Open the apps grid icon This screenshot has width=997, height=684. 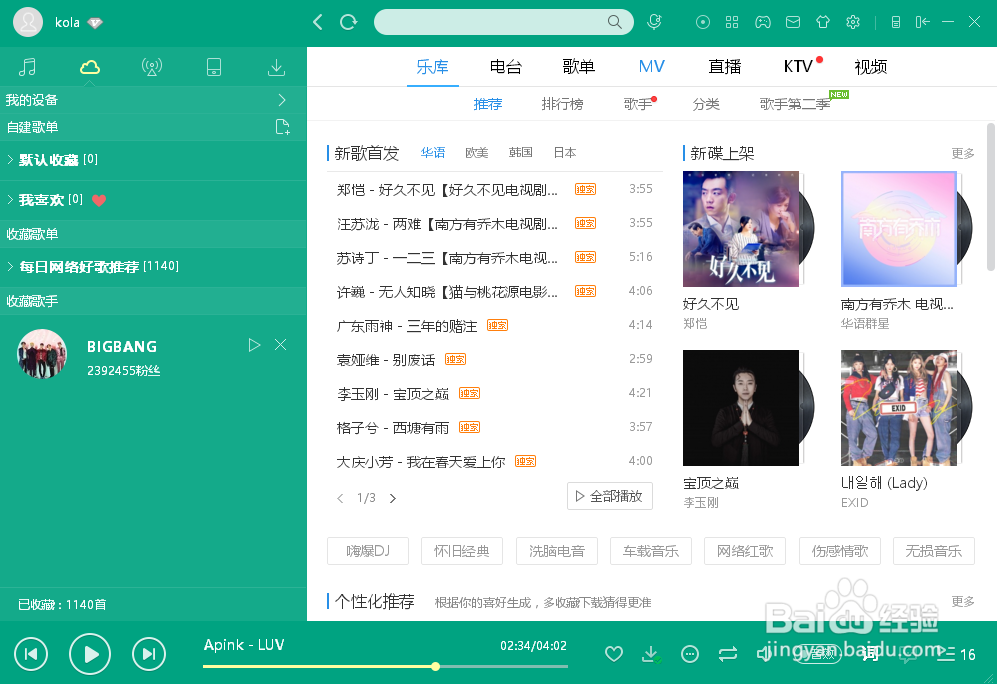point(732,22)
